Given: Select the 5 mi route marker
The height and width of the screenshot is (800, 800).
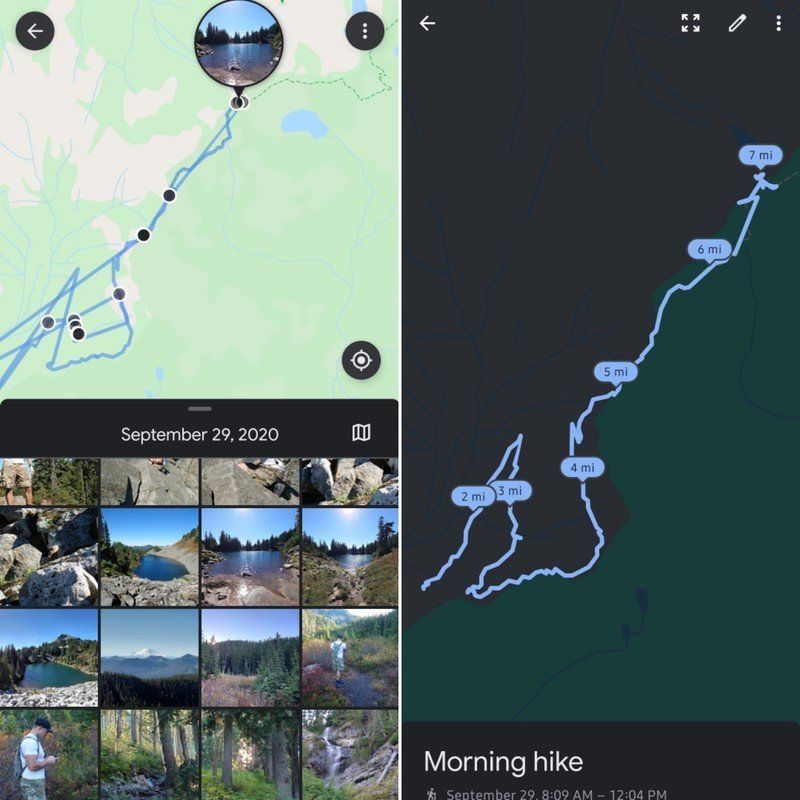Looking at the screenshot, I should tap(616, 372).
